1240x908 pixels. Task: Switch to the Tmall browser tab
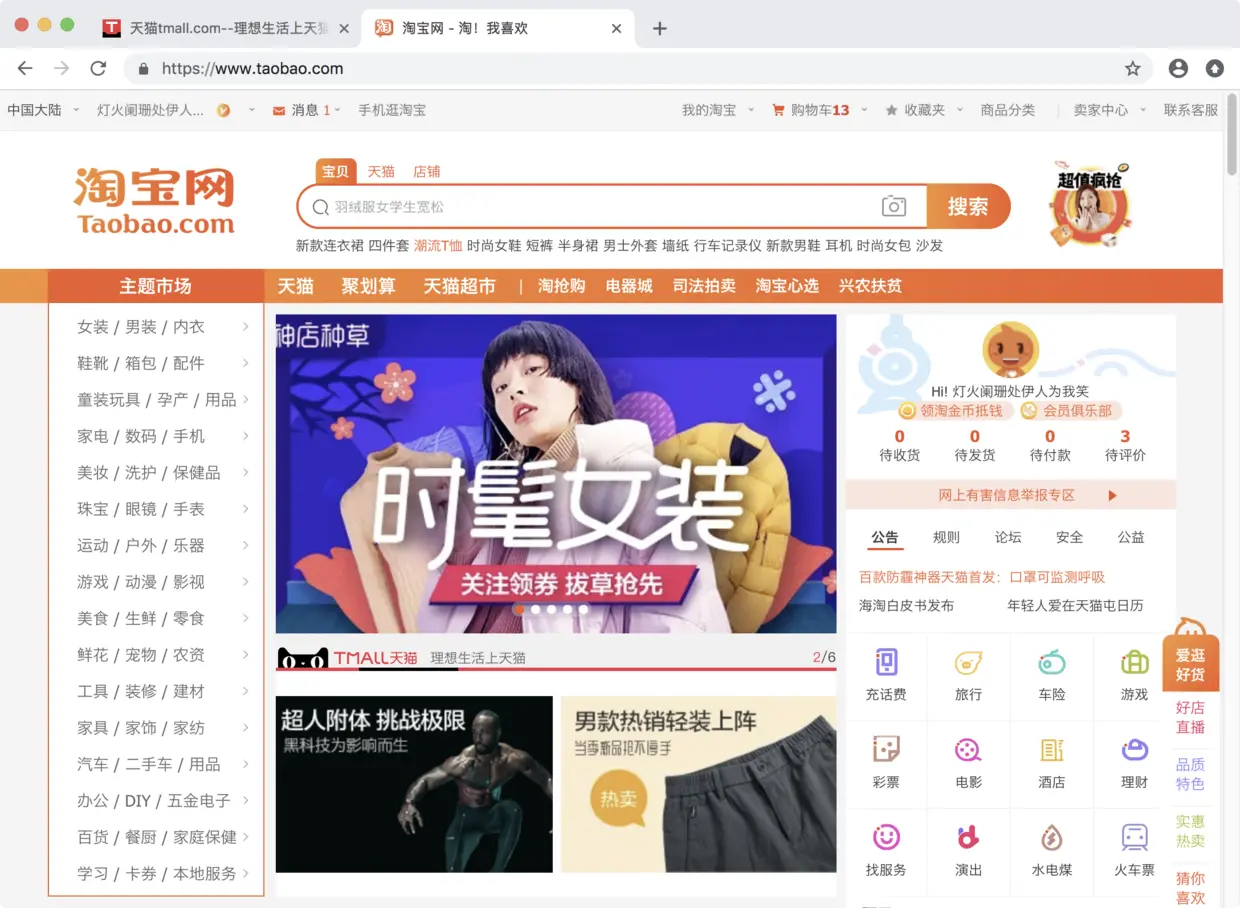pos(226,29)
